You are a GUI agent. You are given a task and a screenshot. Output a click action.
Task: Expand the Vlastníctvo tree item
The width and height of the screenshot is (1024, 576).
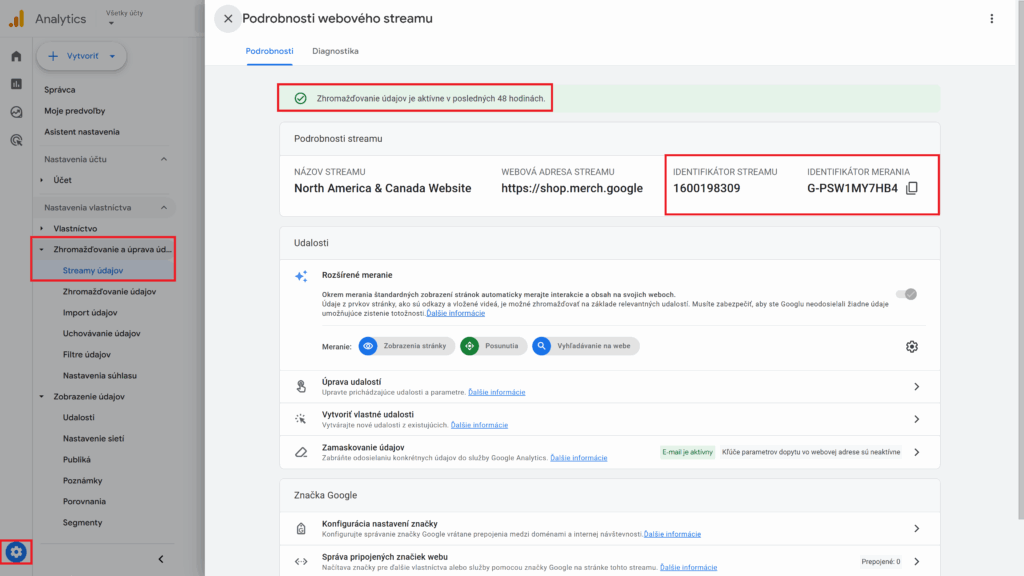42,229
